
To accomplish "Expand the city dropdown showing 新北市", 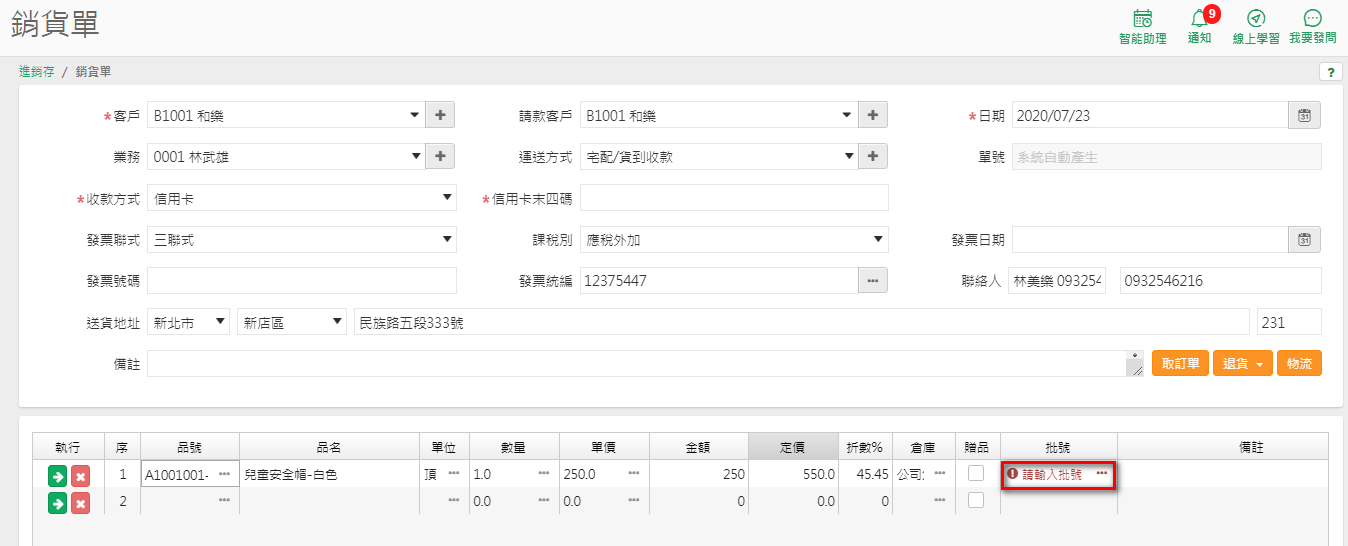I will tap(220, 322).
